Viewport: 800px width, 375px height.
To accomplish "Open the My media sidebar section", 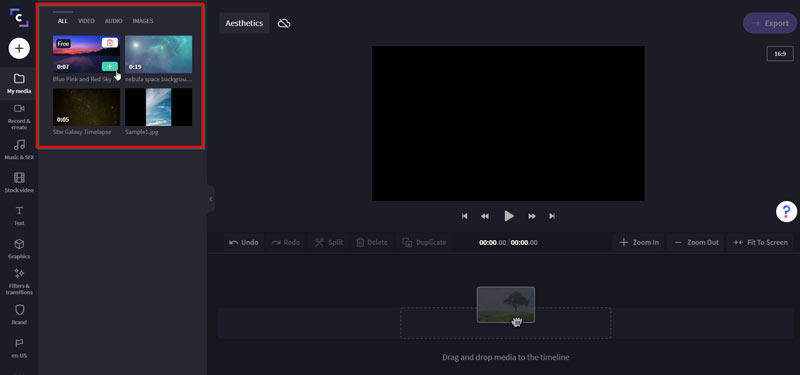I will click(x=19, y=84).
